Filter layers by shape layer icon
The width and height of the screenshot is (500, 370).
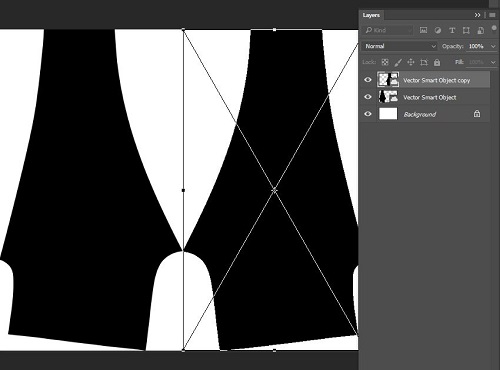pyautogui.click(x=466, y=30)
